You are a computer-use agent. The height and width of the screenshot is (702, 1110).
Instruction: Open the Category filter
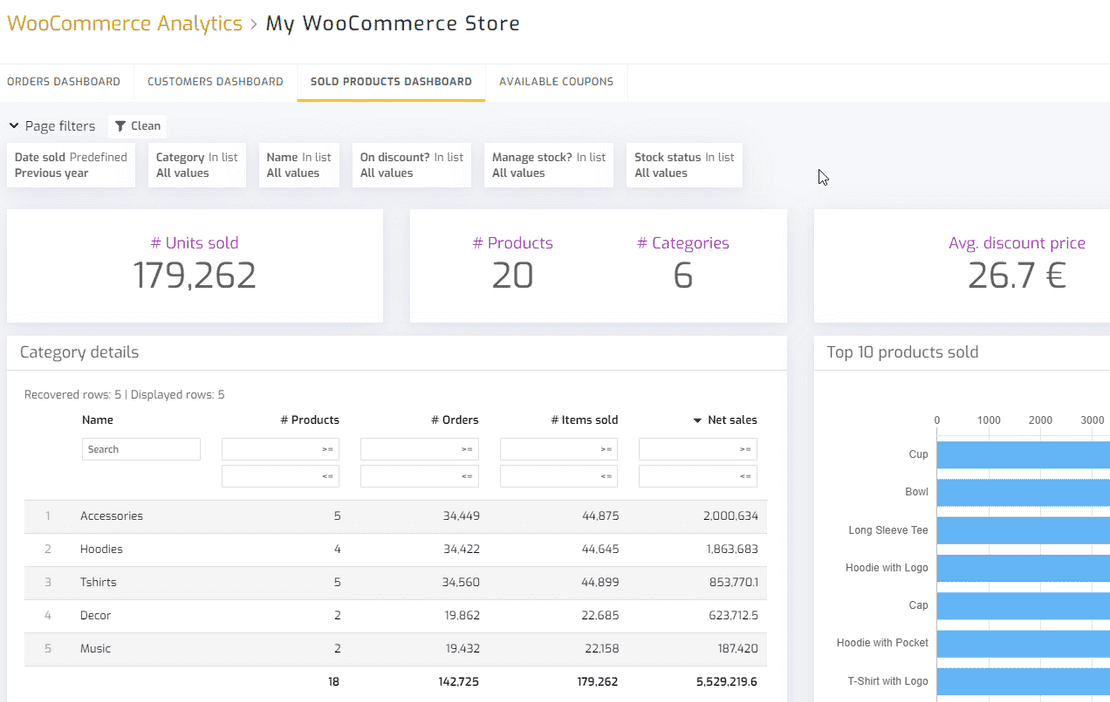click(197, 165)
